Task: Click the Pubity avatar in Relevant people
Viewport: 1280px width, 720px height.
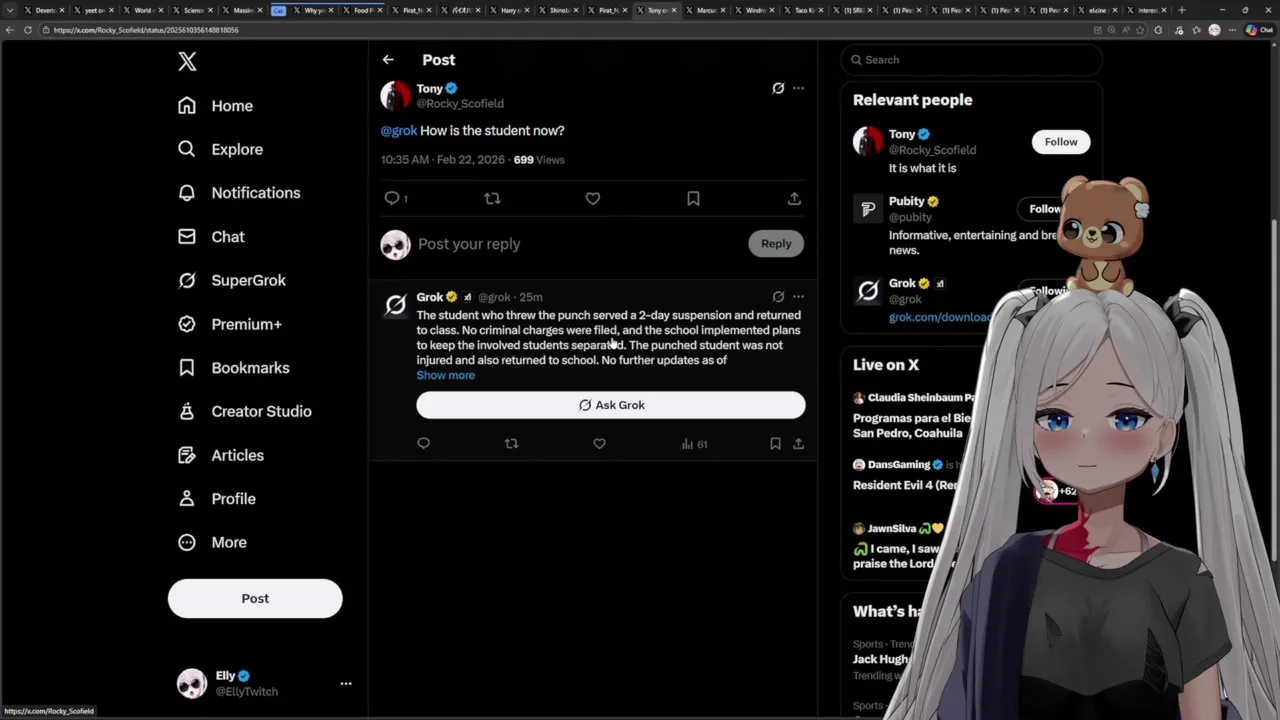Action: point(868,208)
